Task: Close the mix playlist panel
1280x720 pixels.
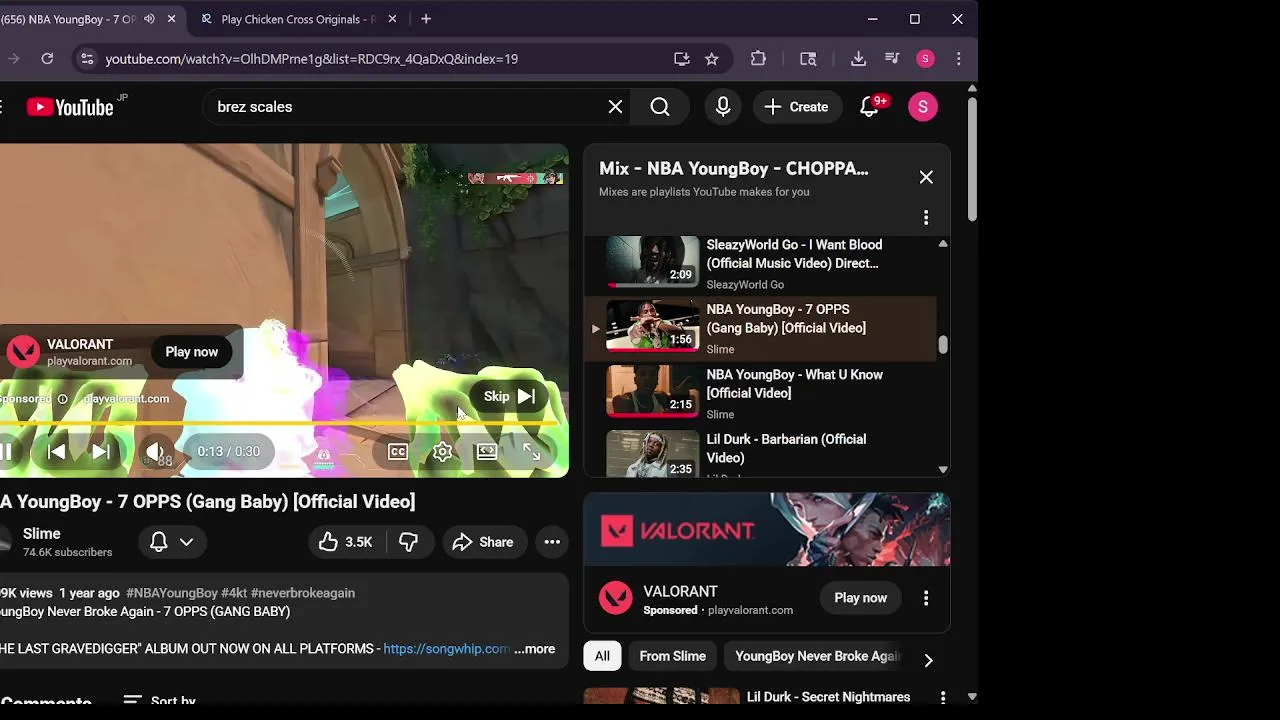Action: click(926, 177)
